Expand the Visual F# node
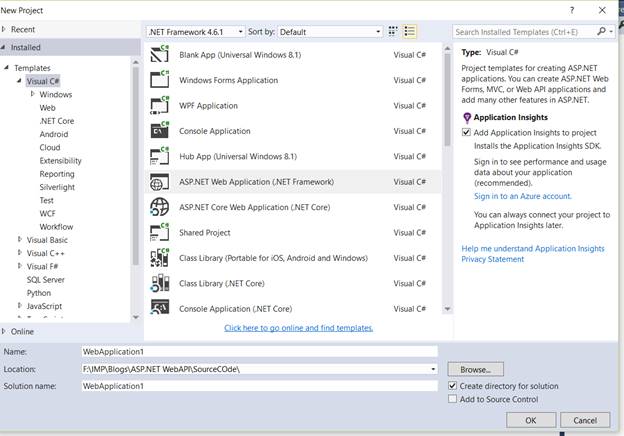The image size is (624, 436). click(20, 266)
